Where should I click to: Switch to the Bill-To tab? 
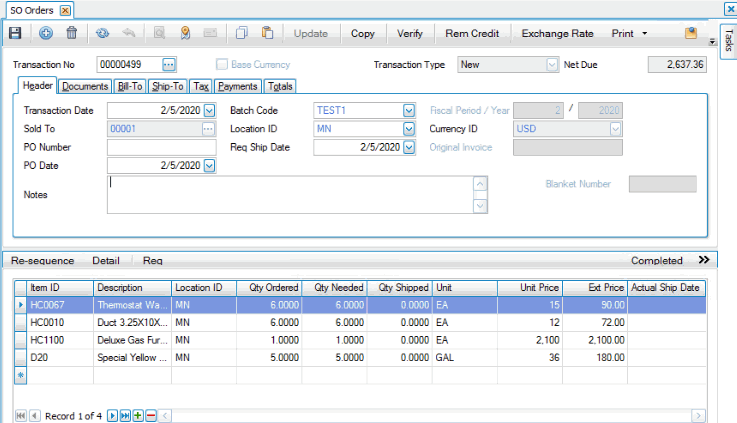(x=130, y=87)
